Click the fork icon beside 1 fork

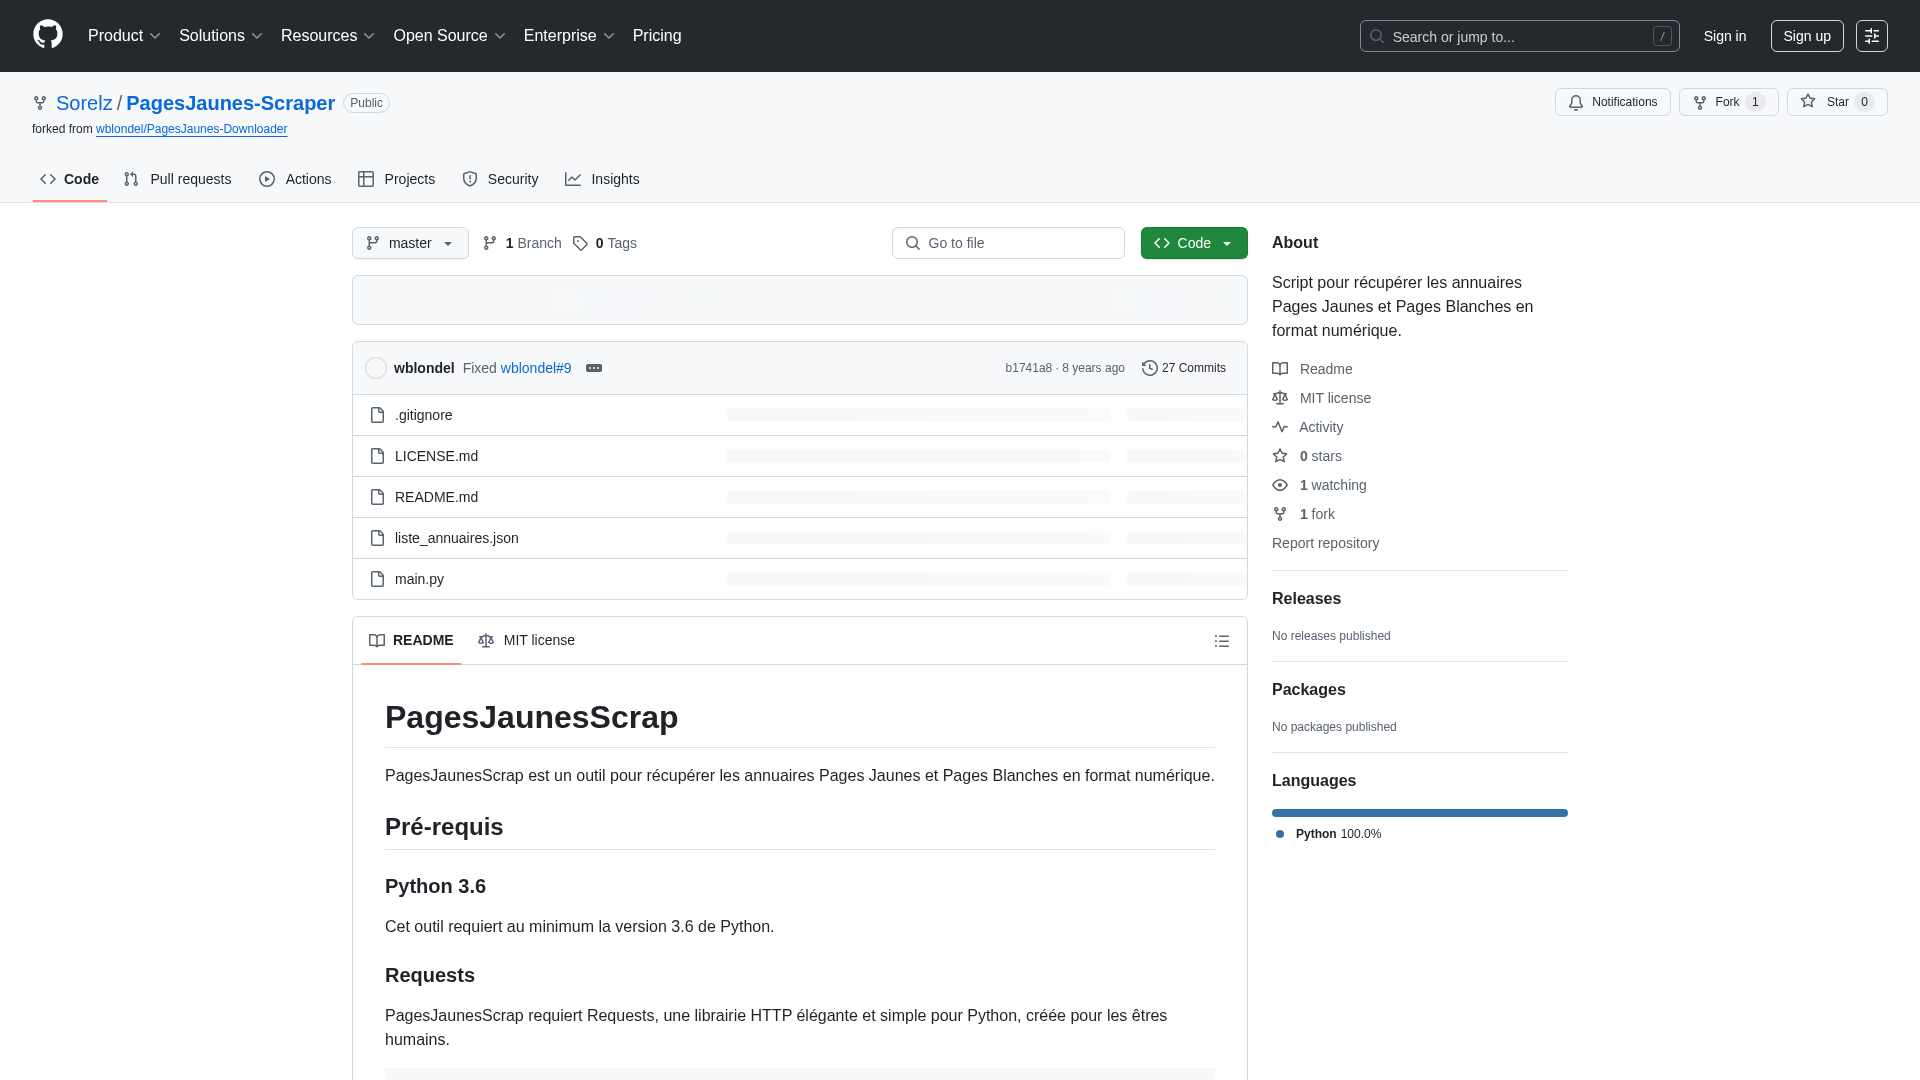click(1280, 514)
